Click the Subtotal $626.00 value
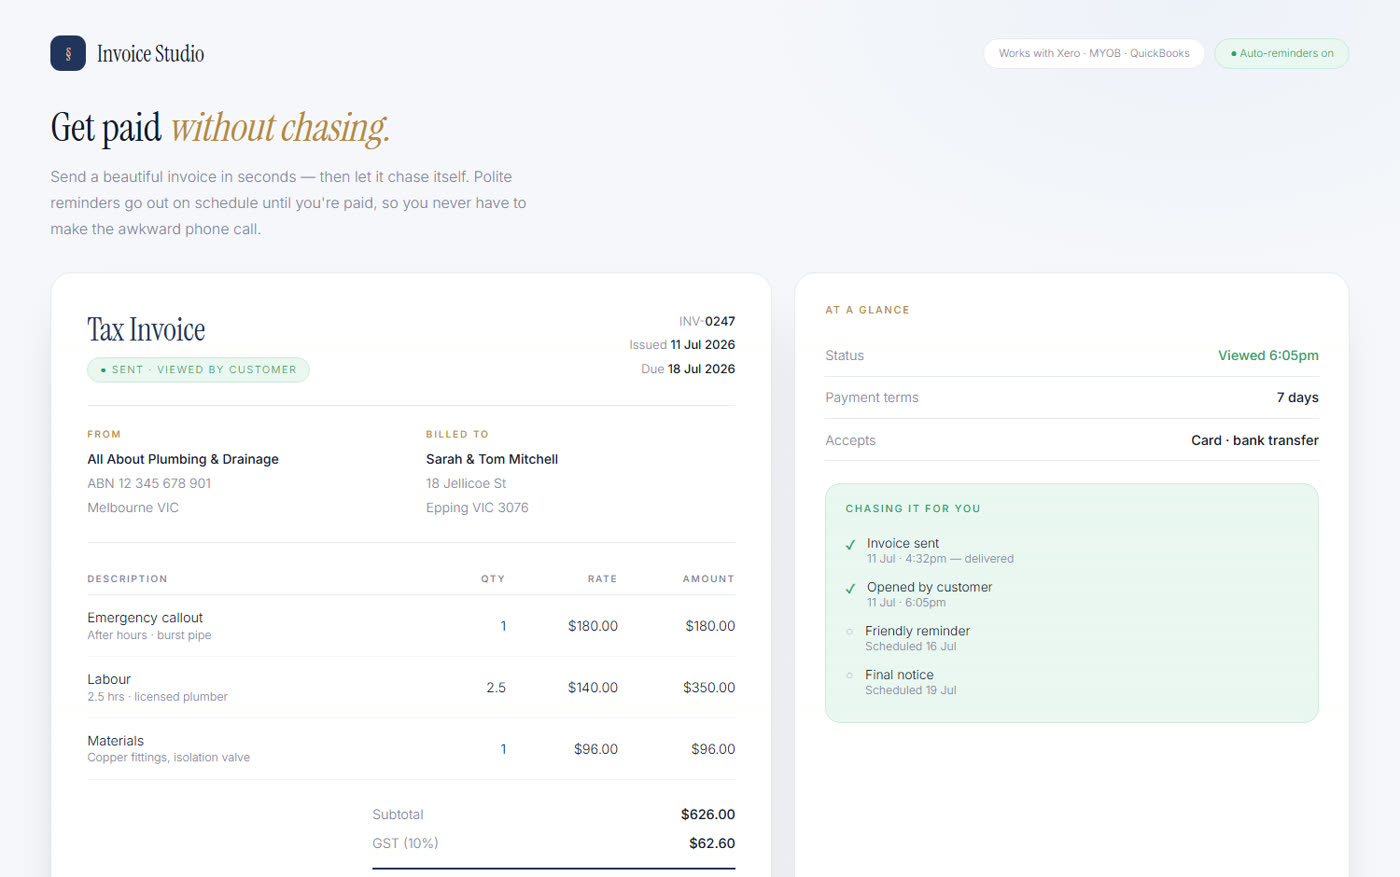1400x877 pixels. click(x=708, y=814)
